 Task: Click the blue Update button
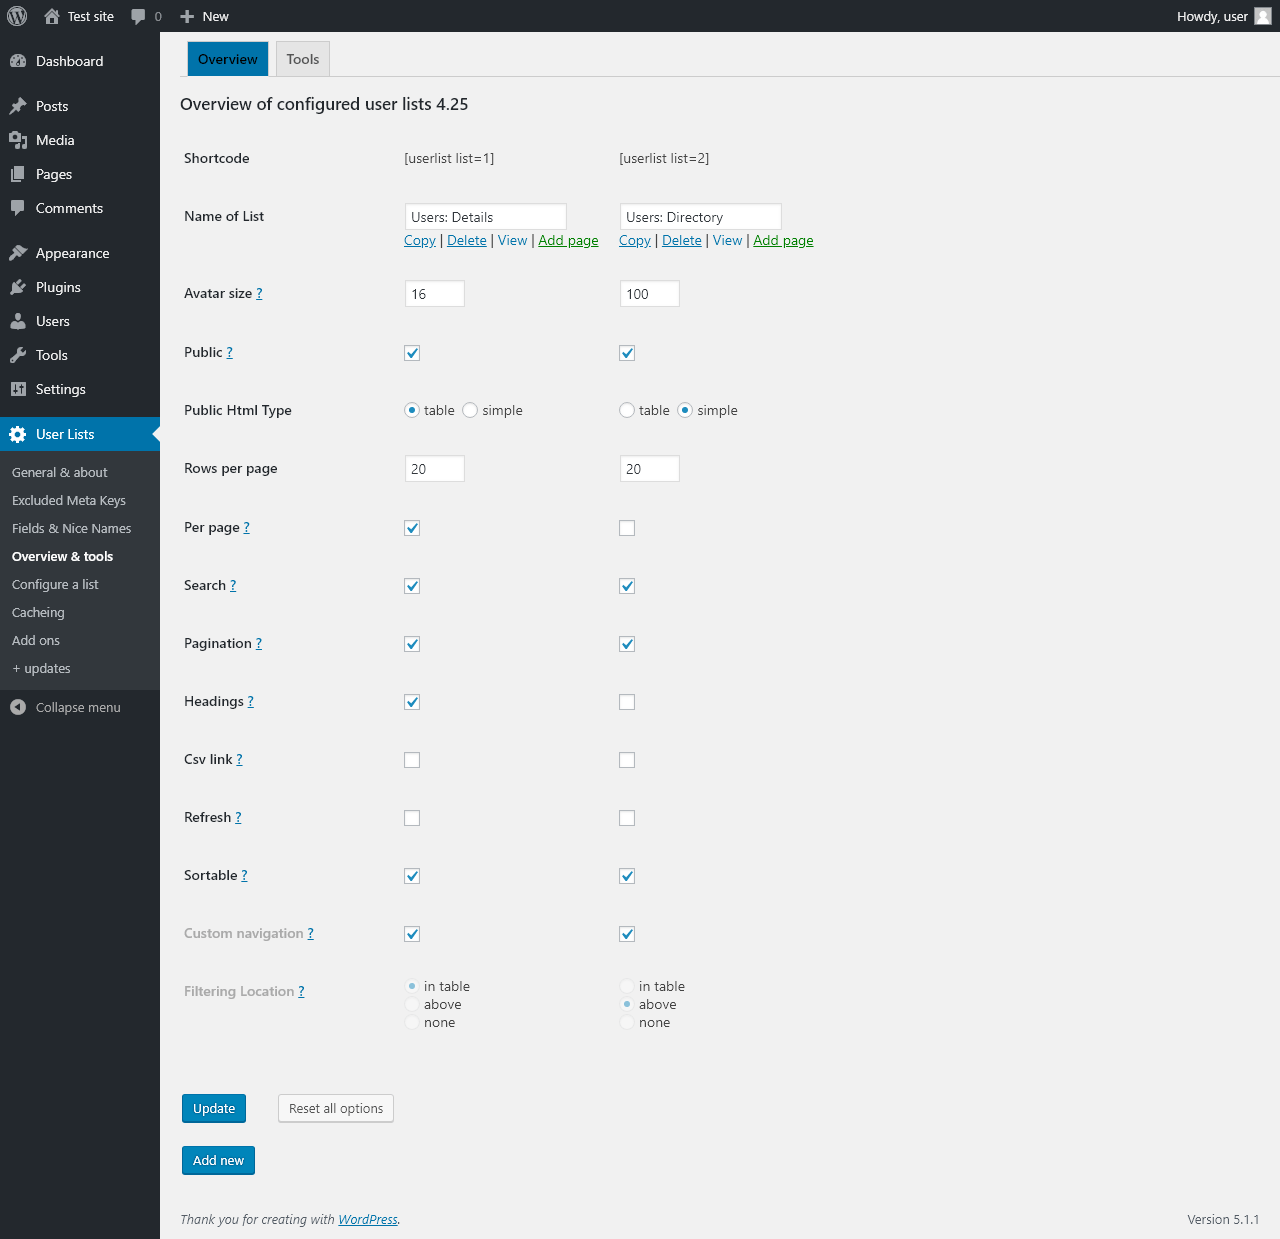point(214,1108)
